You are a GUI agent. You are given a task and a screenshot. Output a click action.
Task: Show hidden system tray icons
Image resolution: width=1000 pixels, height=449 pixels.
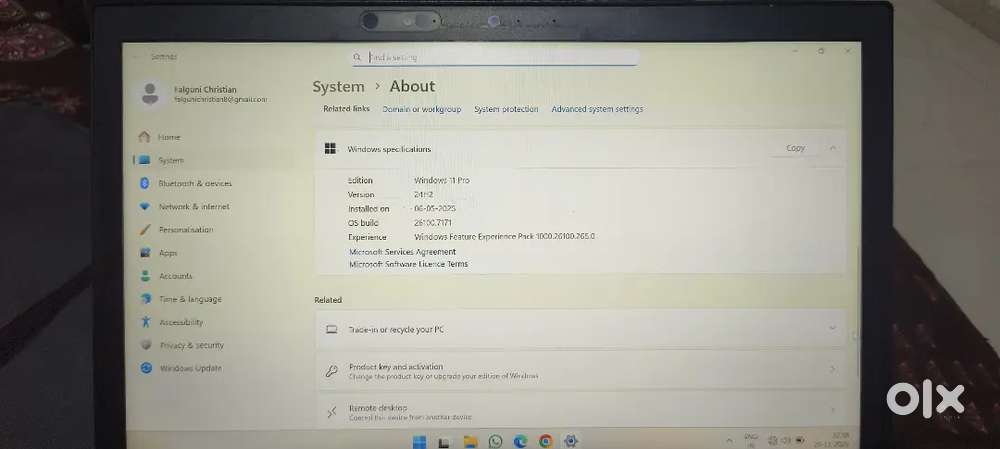point(727,441)
